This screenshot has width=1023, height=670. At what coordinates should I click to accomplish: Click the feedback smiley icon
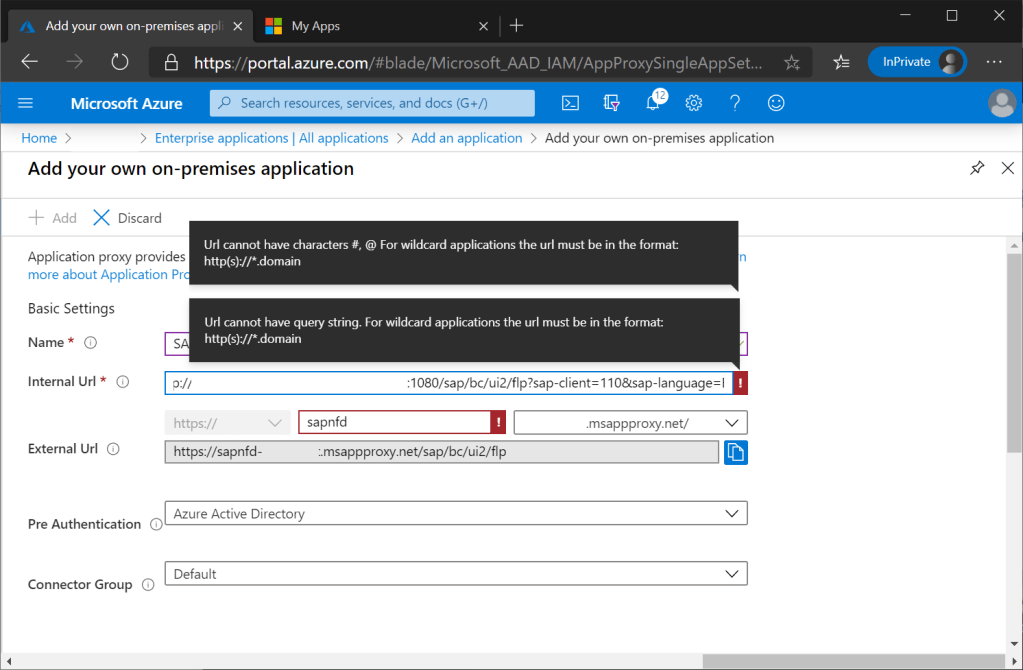point(775,103)
